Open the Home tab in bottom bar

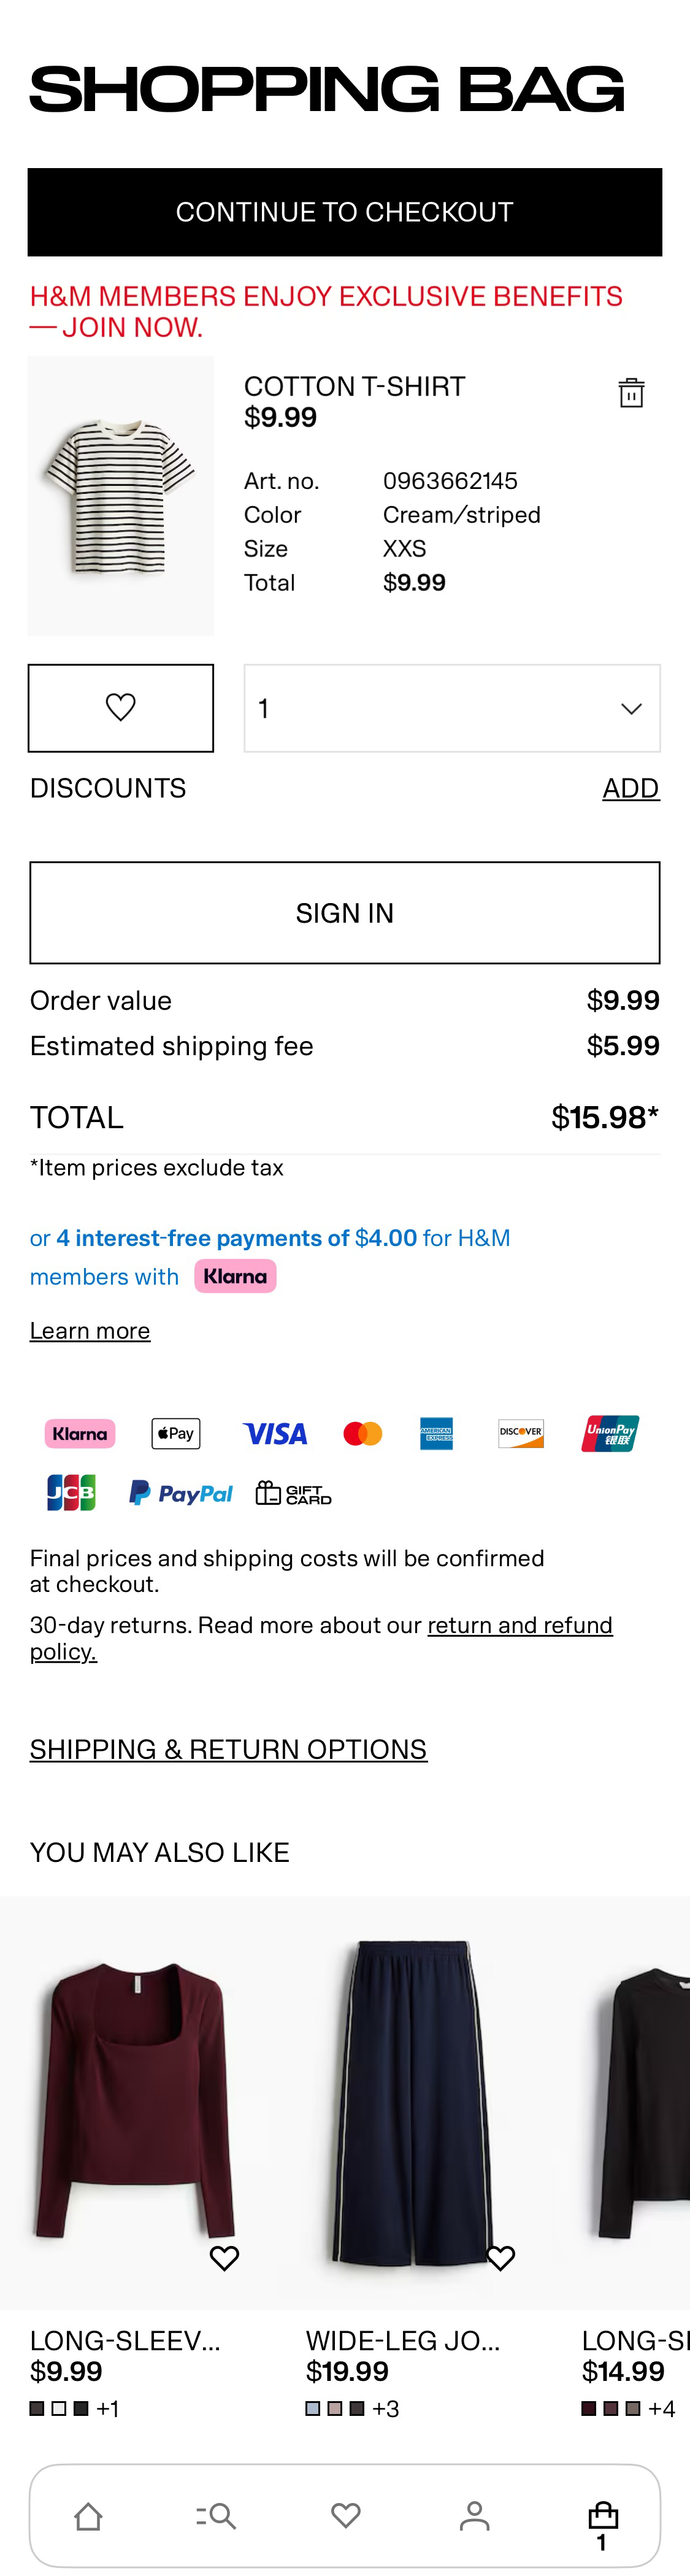click(x=88, y=2516)
